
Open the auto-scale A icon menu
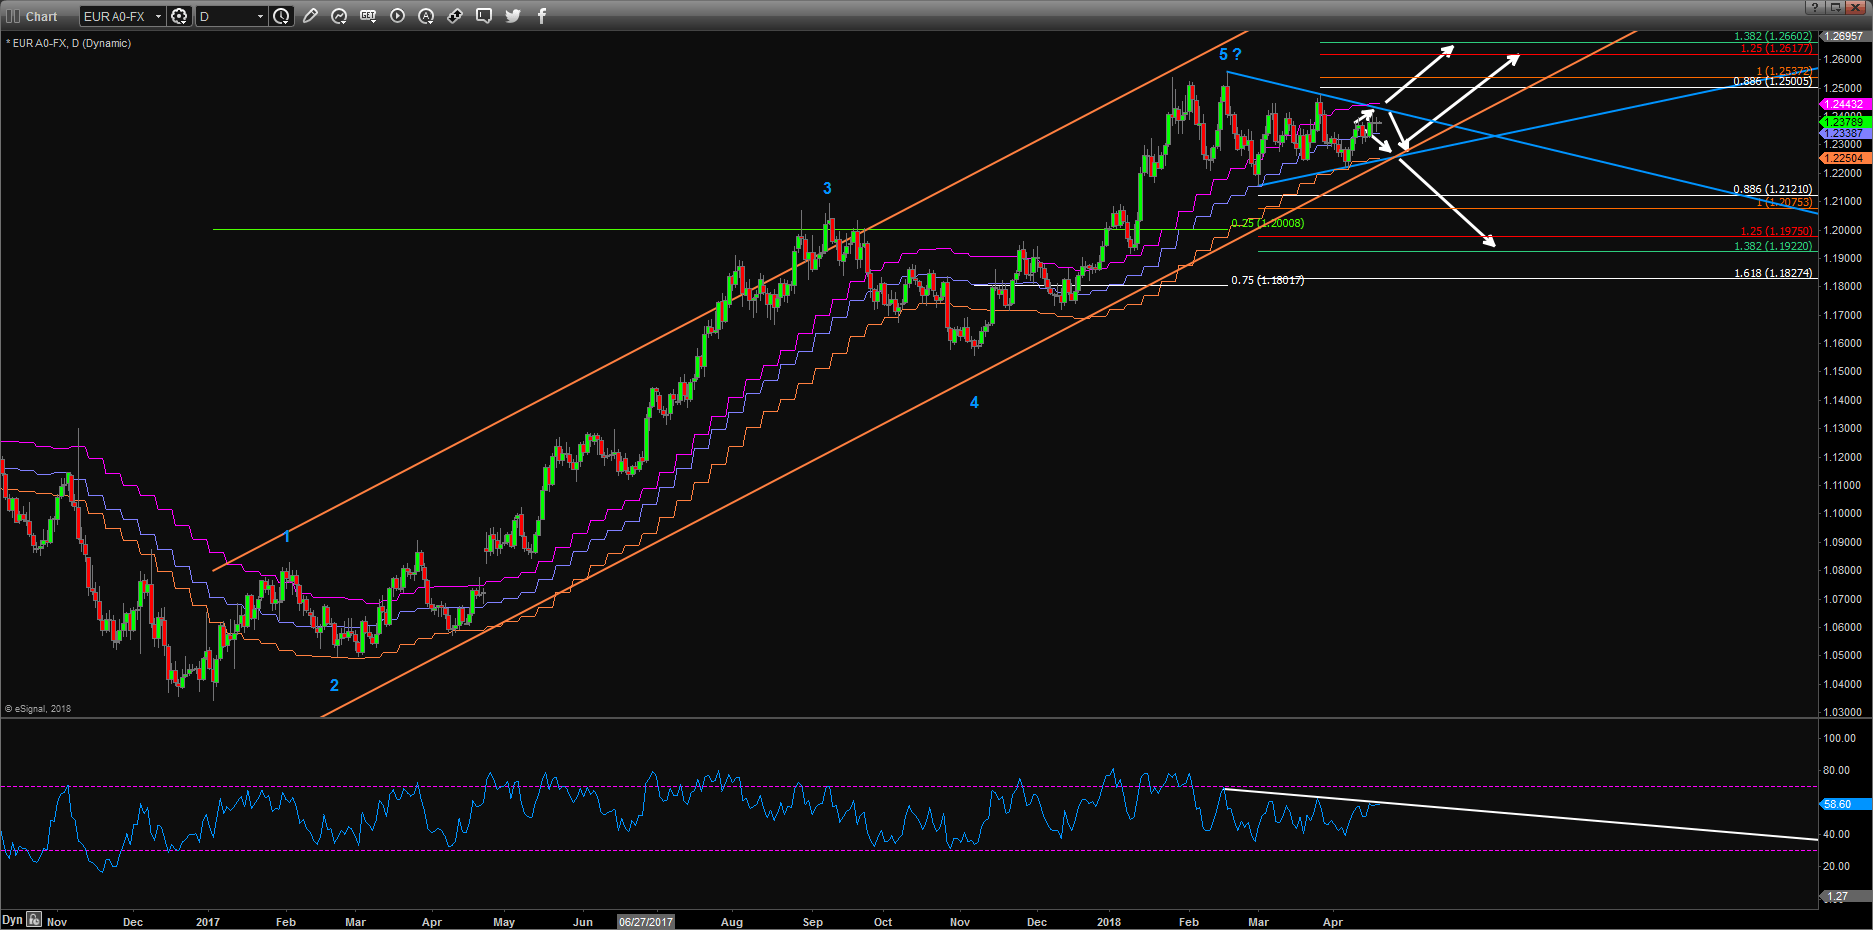[x=427, y=16]
